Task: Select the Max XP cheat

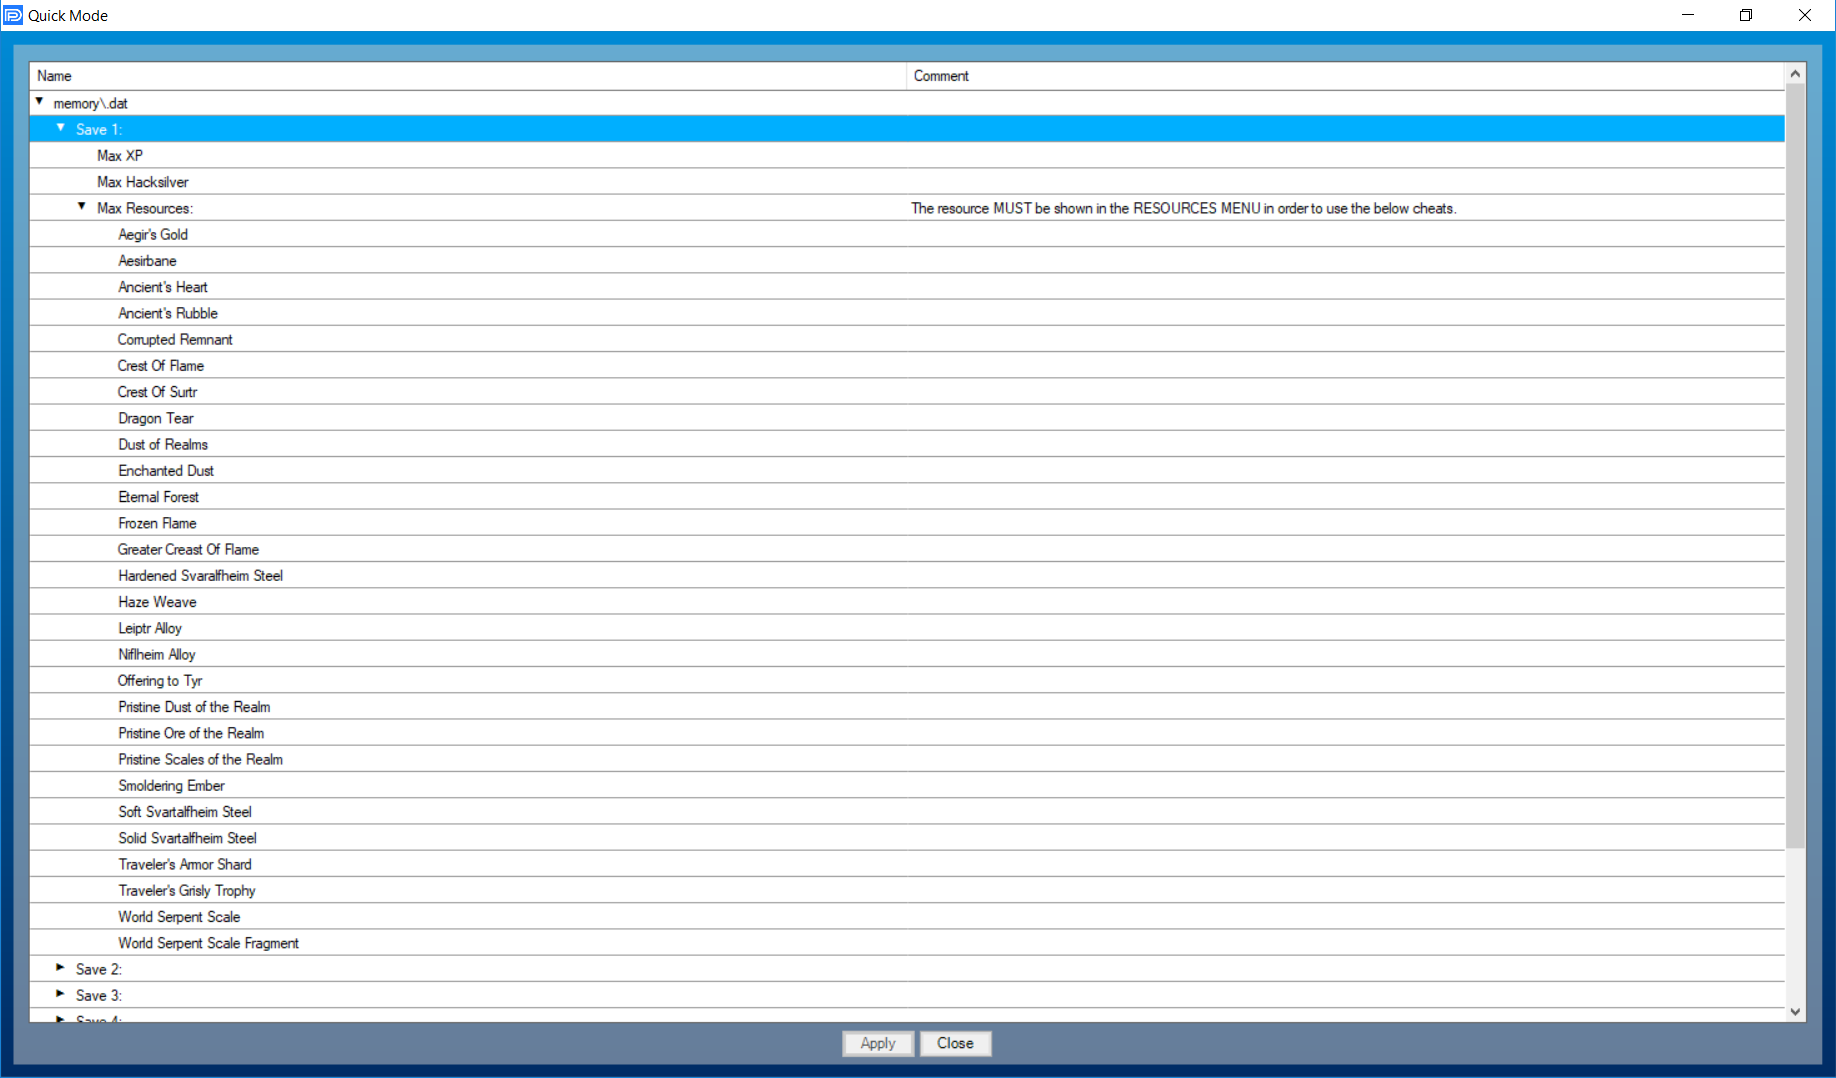Action: click(120, 156)
